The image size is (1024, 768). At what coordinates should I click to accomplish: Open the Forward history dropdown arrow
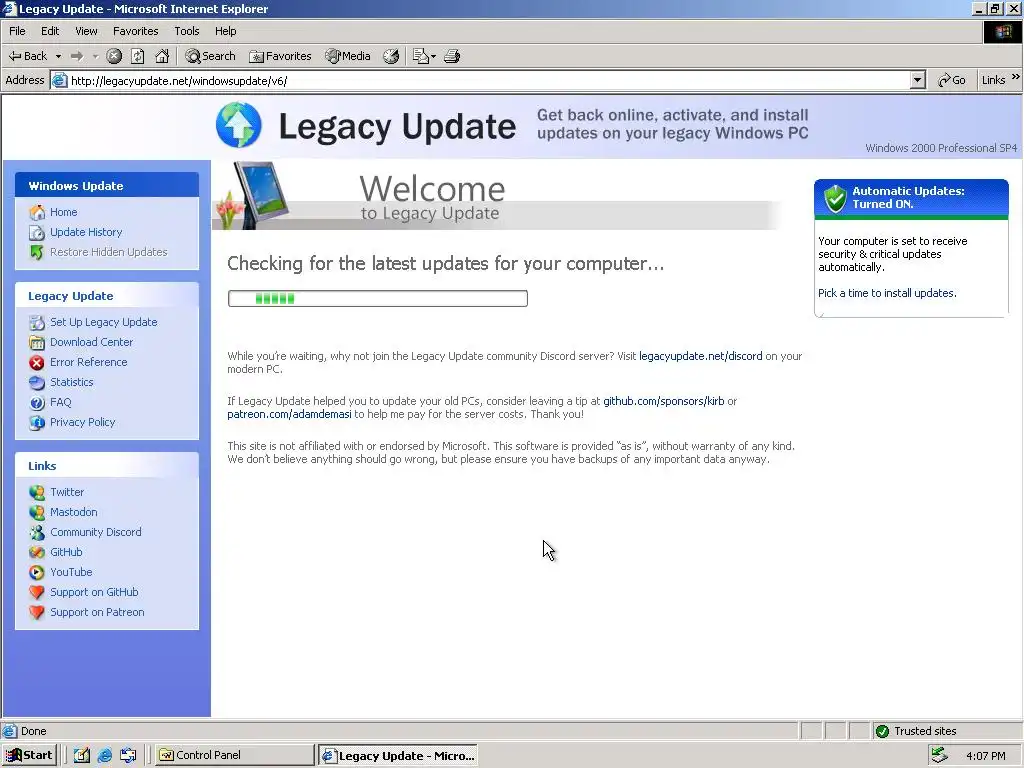click(95, 56)
